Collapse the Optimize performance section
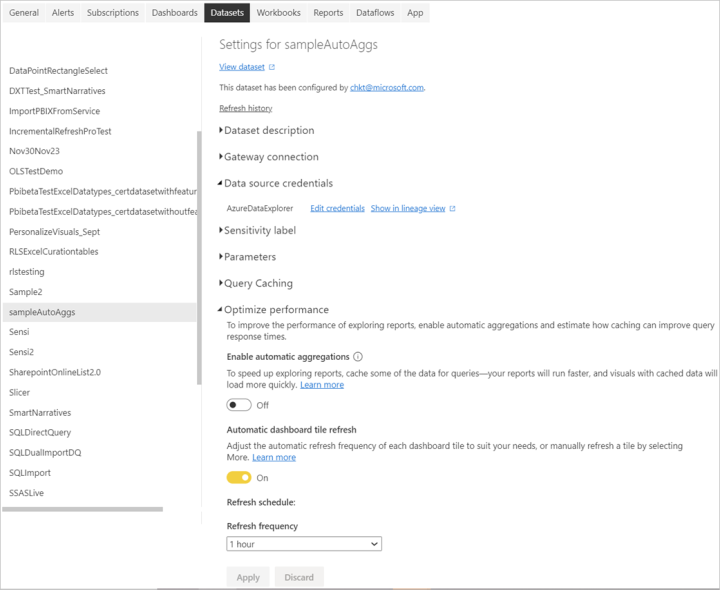This screenshot has height=590, width=720. click(x=274, y=310)
